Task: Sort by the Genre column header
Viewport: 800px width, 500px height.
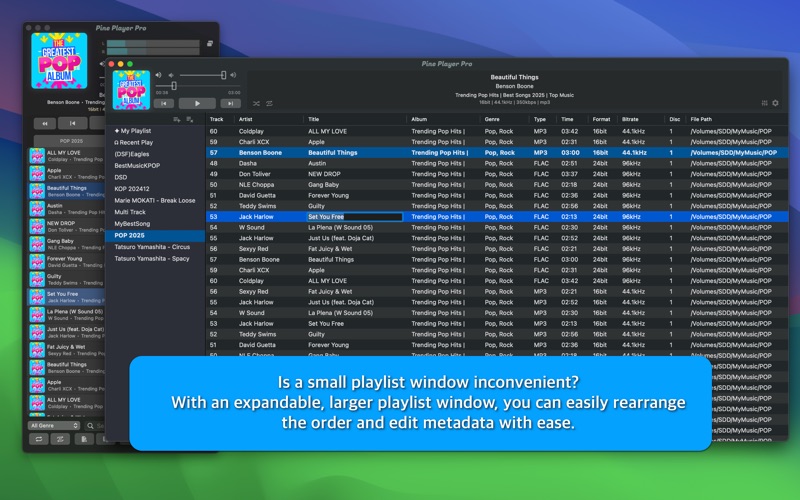Action: tap(492, 119)
